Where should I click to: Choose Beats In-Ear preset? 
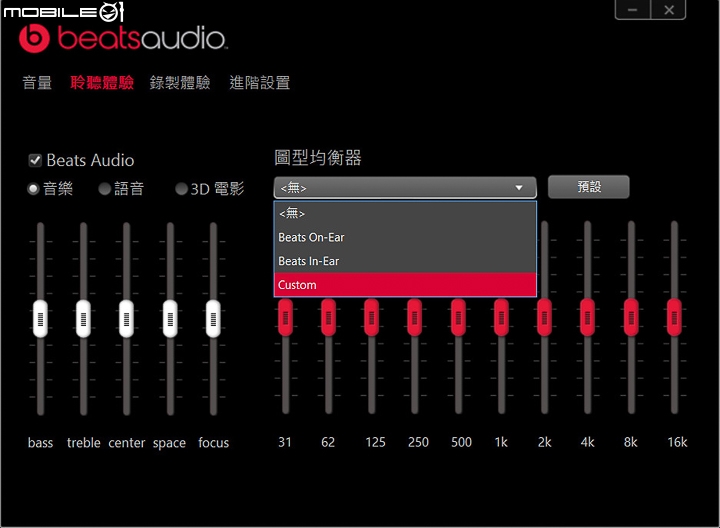coord(405,261)
